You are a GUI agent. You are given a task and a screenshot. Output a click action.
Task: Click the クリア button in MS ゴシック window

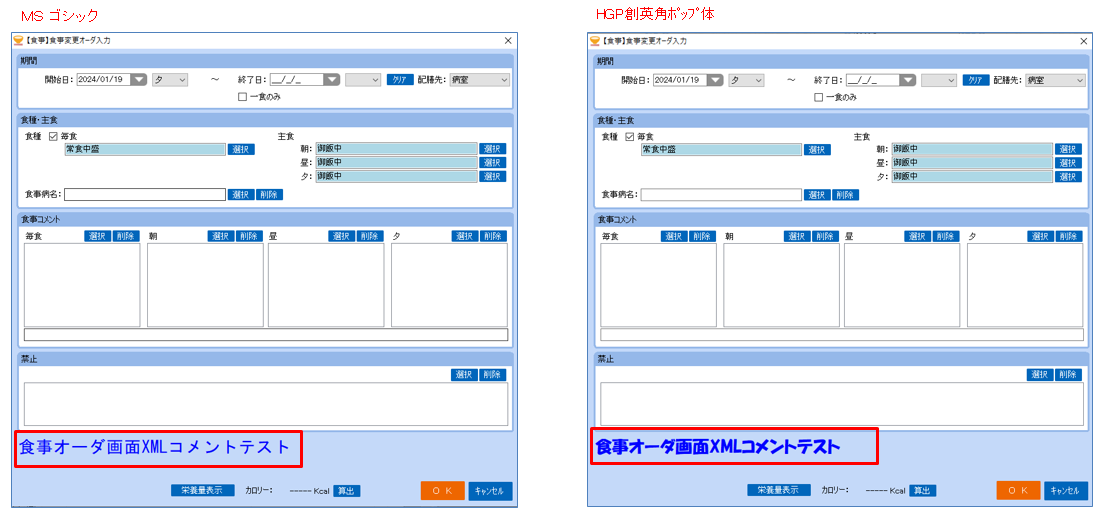[x=400, y=80]
